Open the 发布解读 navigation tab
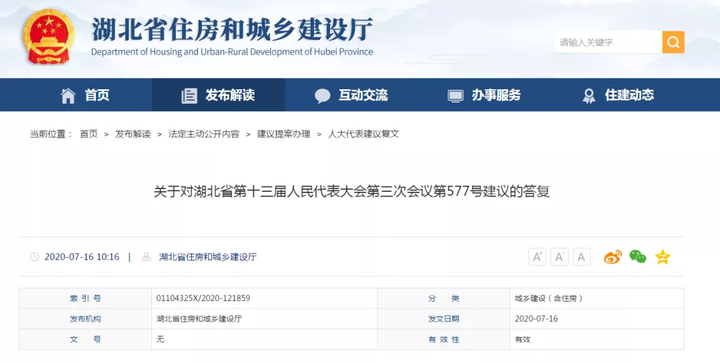The width and height of the screenshot is (720, 363). click(219, 95)
